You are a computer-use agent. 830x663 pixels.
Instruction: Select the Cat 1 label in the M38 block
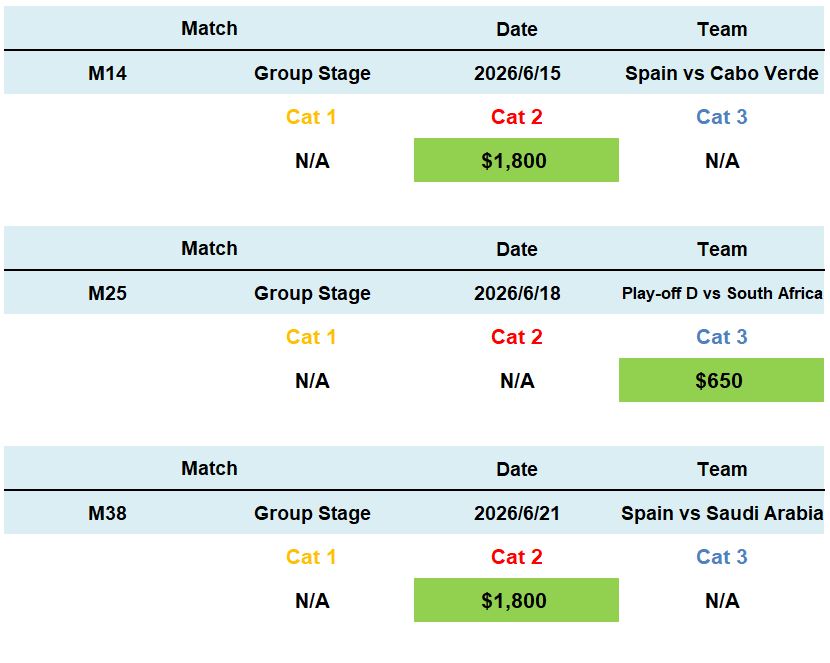[x=311, y=557]
